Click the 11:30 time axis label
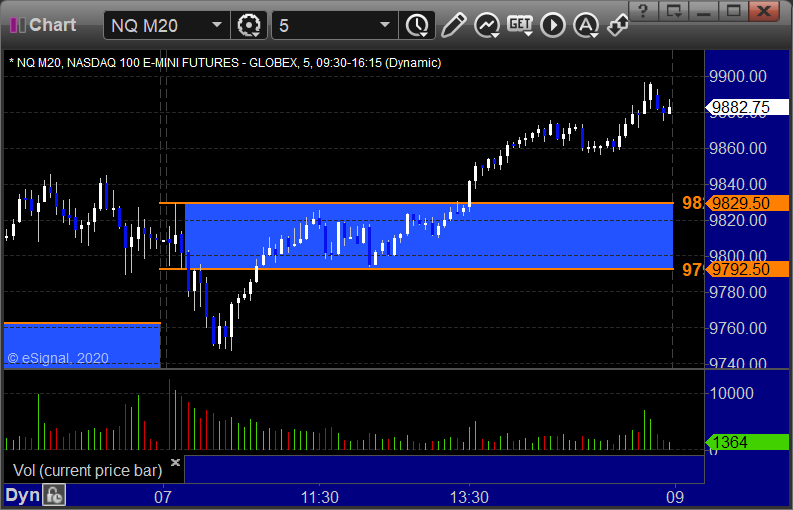Viewport: 793px width, 510px height. tap(320, 497)
